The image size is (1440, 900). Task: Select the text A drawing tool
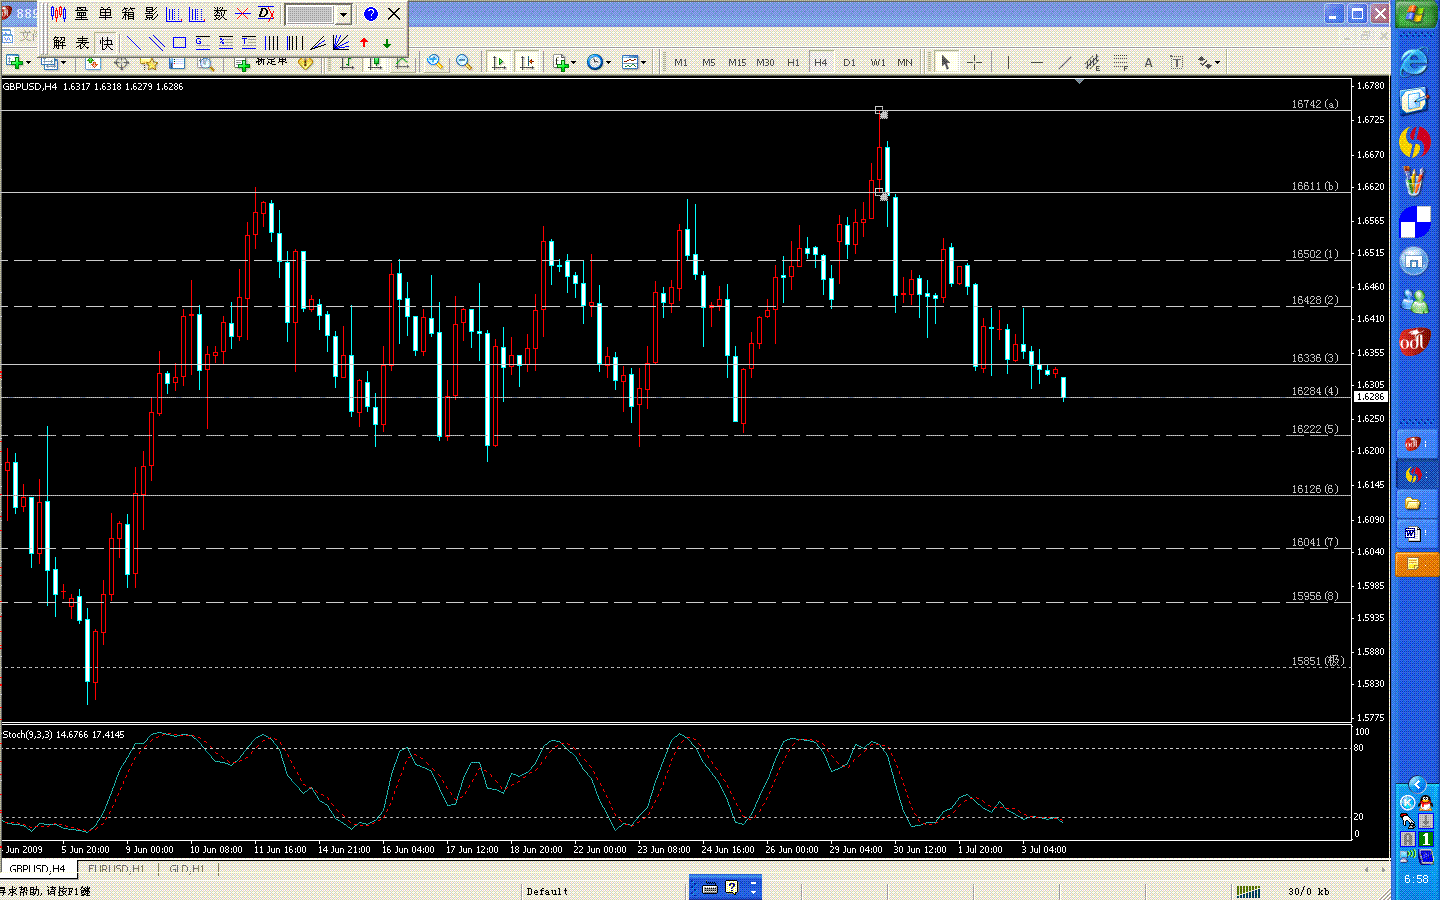click(x=1148, y=62)
